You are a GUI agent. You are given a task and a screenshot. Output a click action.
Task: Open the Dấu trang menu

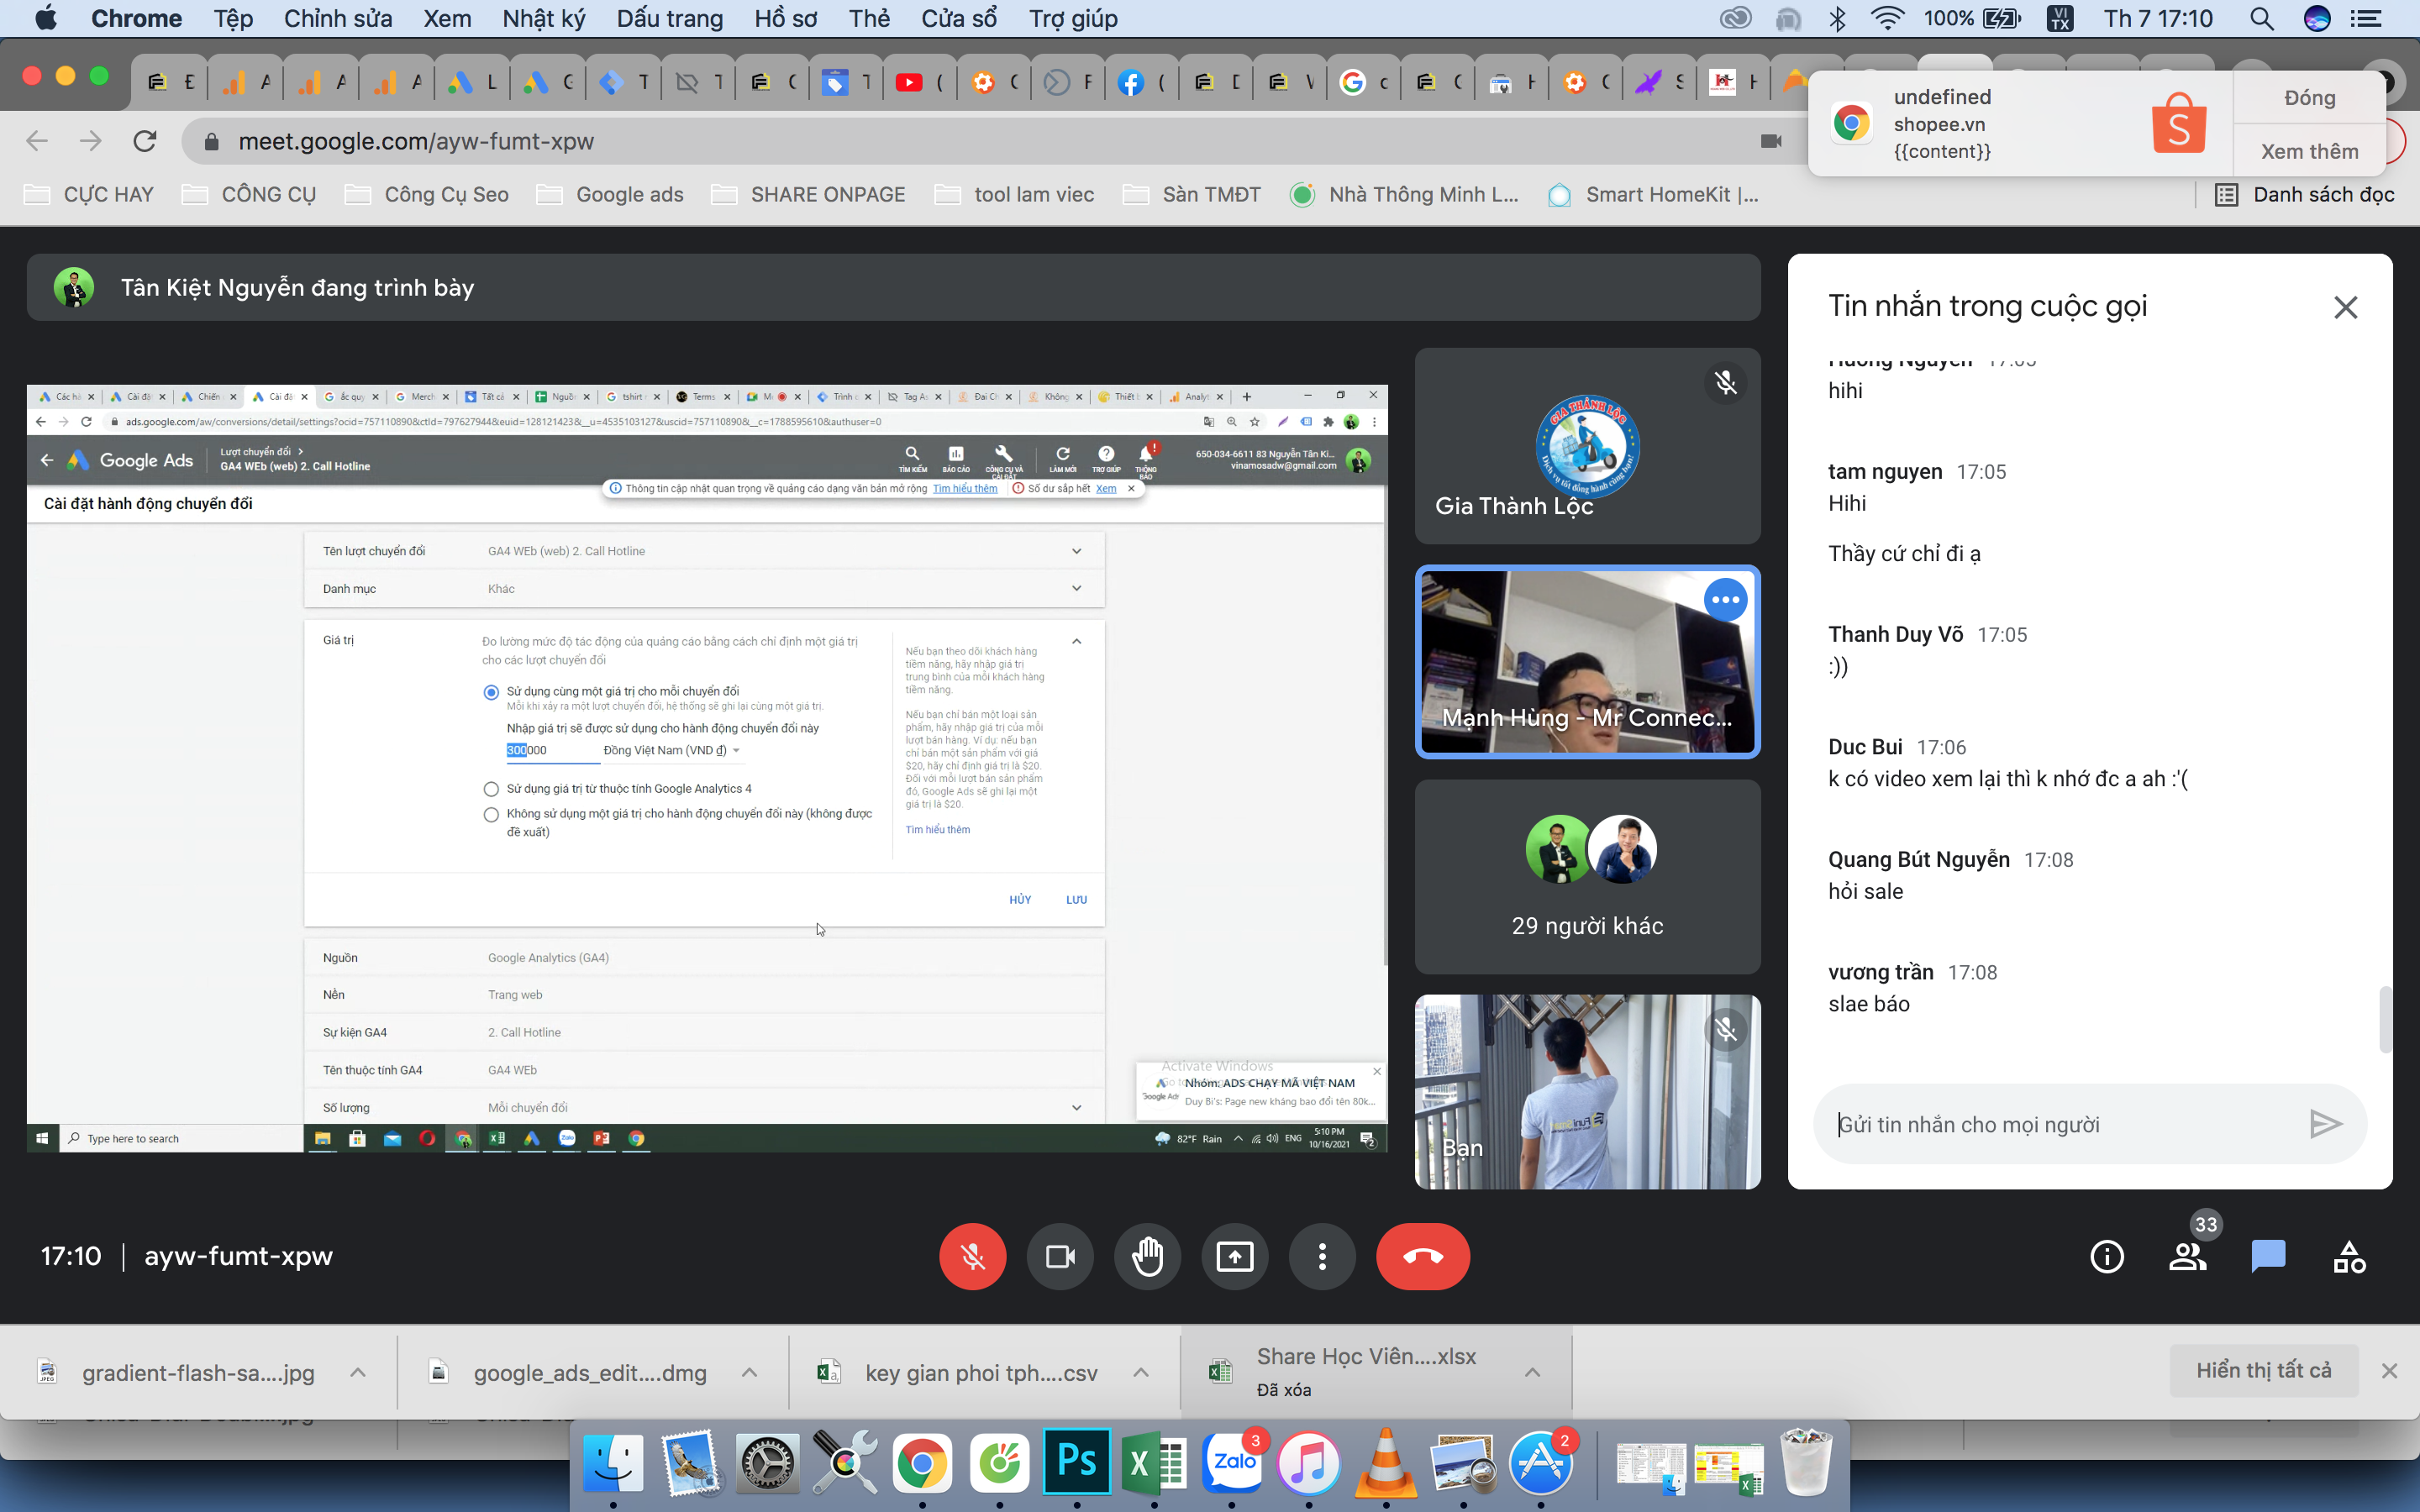pyautogui.click(x=669, y=18)
